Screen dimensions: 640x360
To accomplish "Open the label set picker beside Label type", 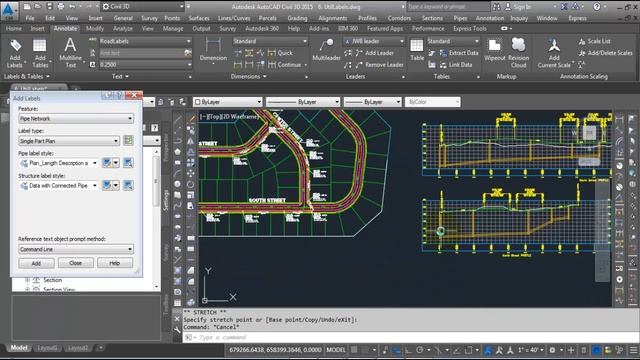I will 128,141.
